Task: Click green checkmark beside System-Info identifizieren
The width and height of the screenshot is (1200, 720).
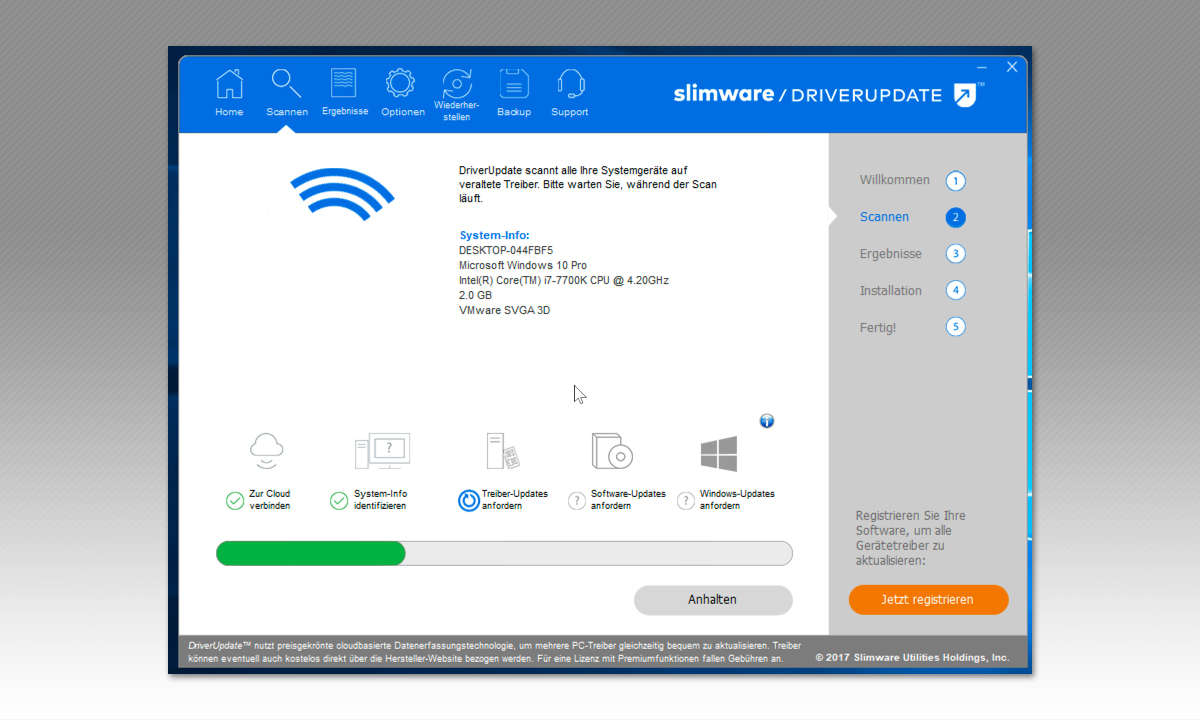Action: tap(339, 501)
